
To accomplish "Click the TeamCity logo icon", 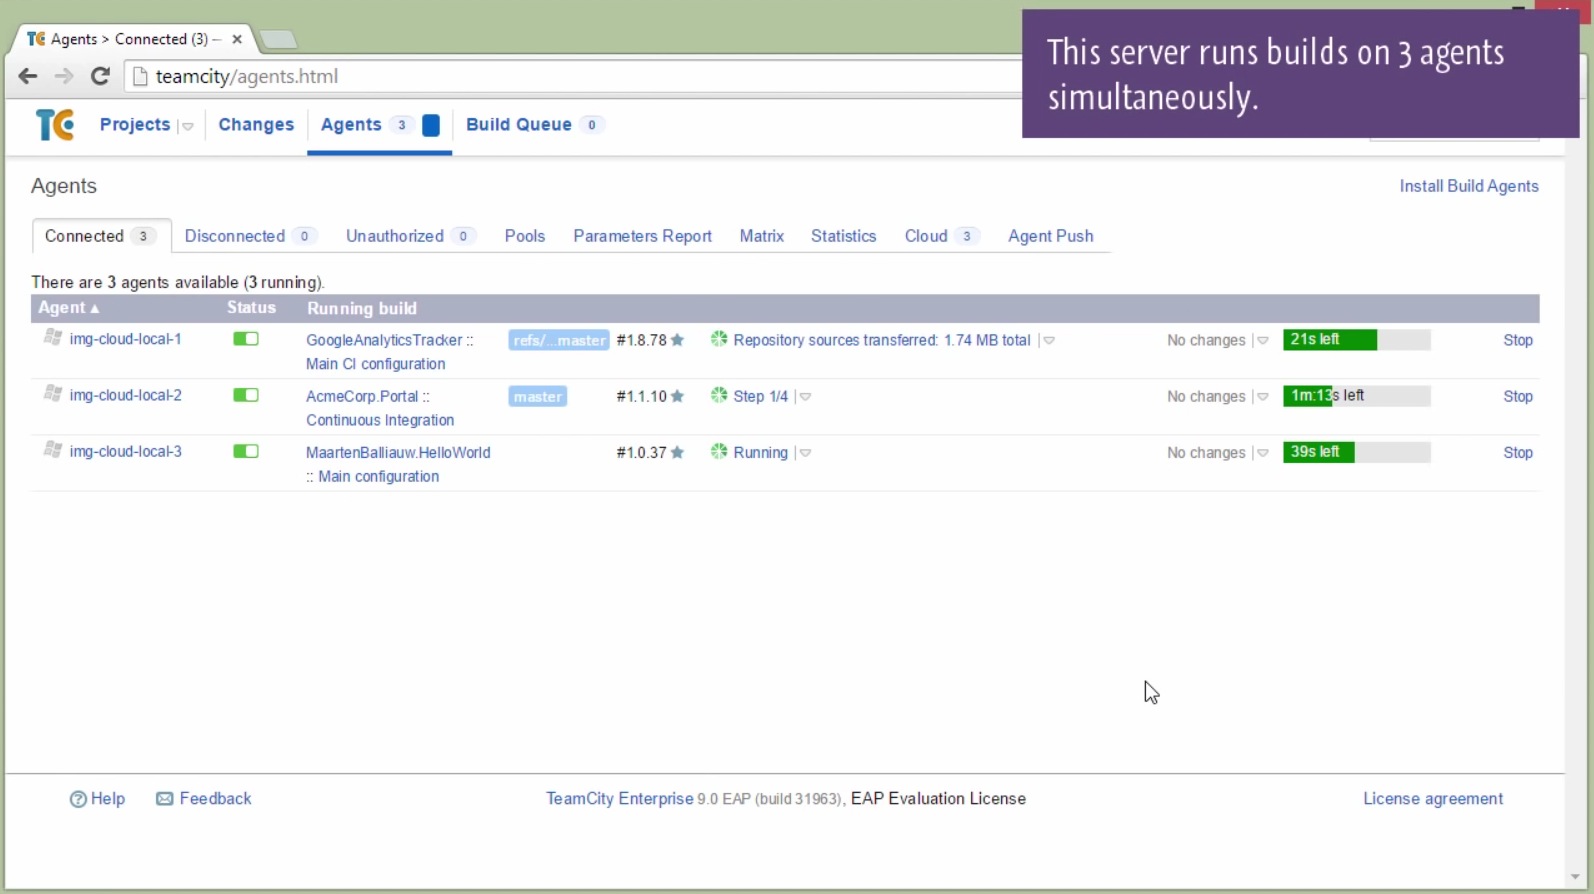I will (x=54, y=125).
